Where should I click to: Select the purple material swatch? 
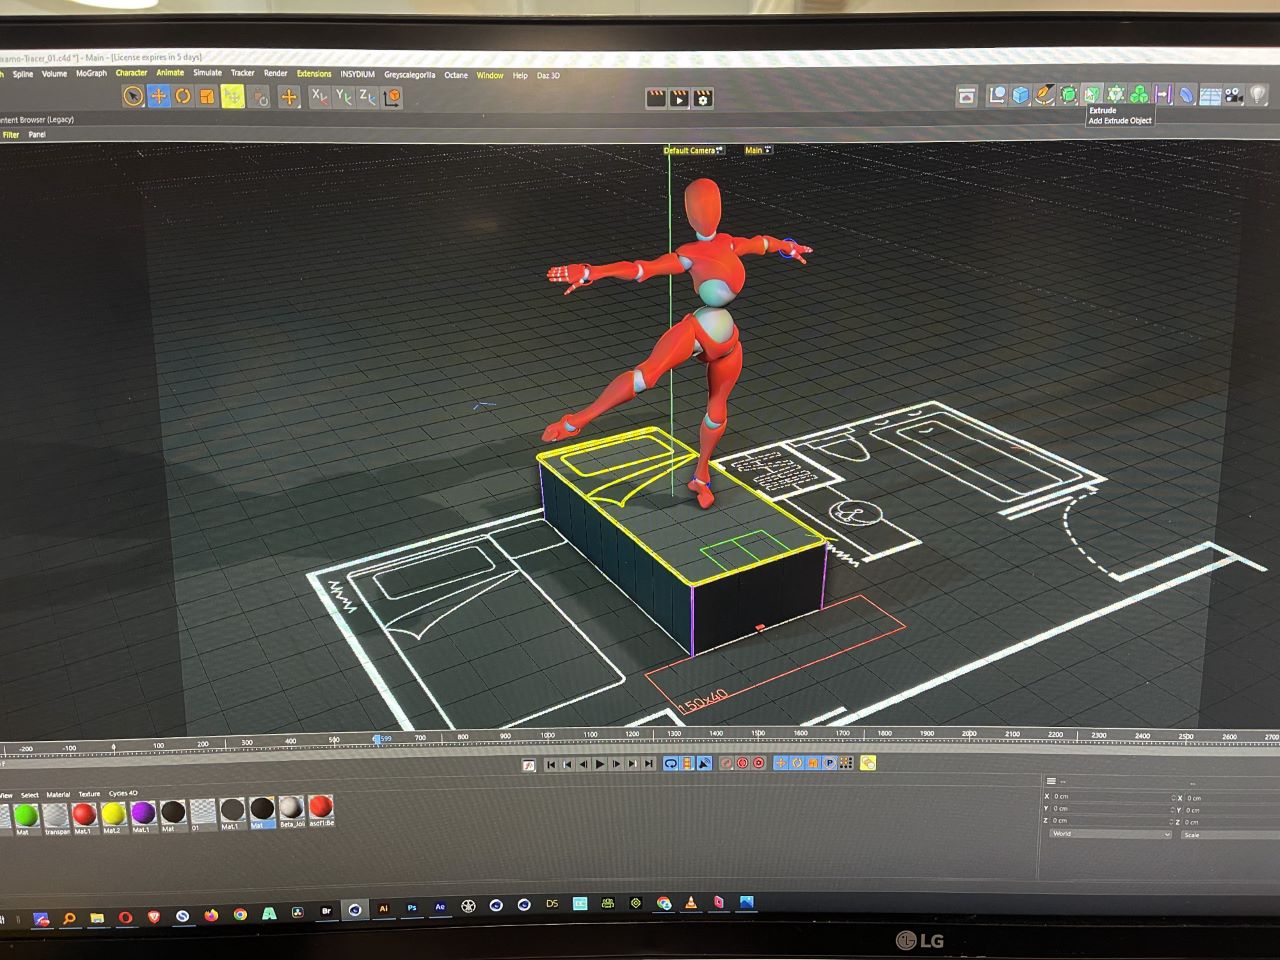[x=143, y=814]
